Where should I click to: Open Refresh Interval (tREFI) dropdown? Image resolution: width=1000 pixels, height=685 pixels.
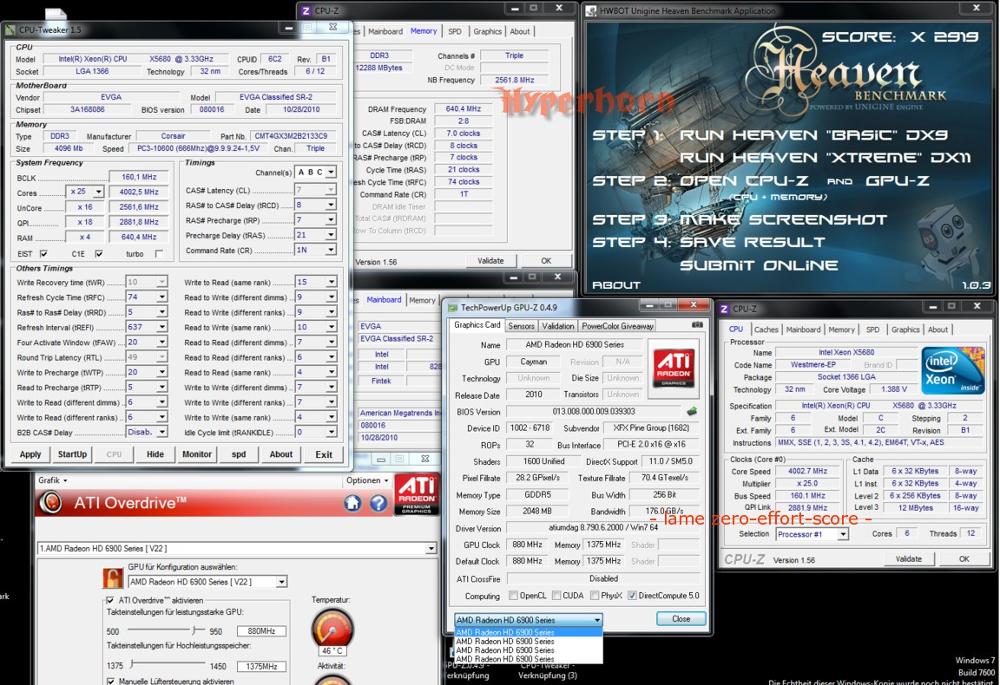point(162,327)
